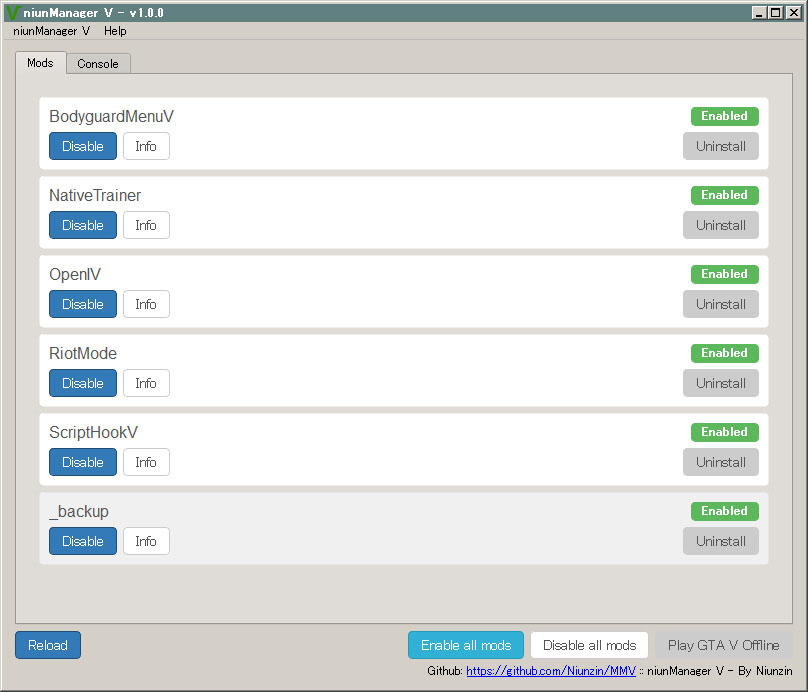Uninstall the _backup mod

pos(721,541)
